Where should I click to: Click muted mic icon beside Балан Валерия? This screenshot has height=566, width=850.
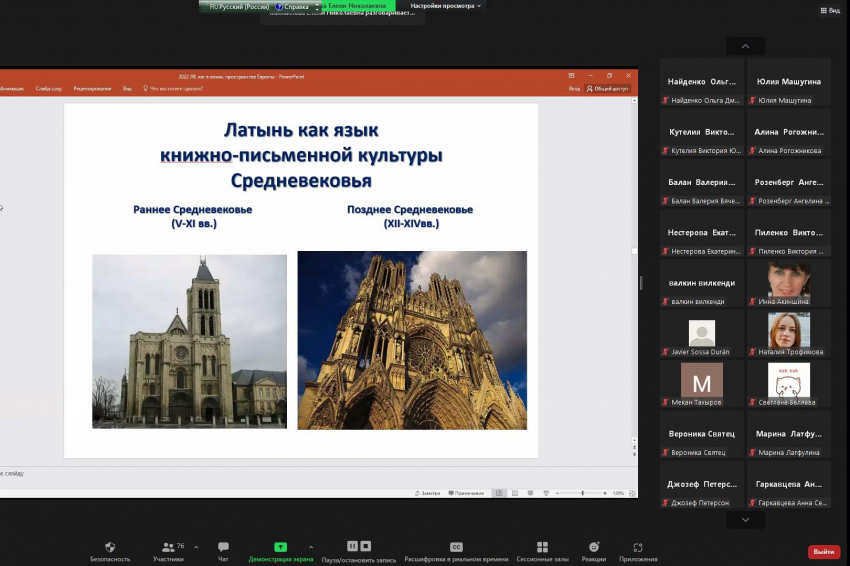(665, 201)
